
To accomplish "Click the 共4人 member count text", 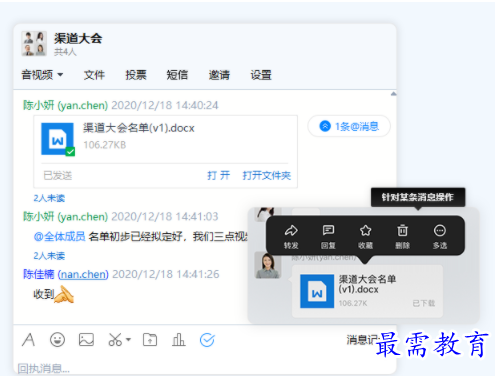I will 65,52.
